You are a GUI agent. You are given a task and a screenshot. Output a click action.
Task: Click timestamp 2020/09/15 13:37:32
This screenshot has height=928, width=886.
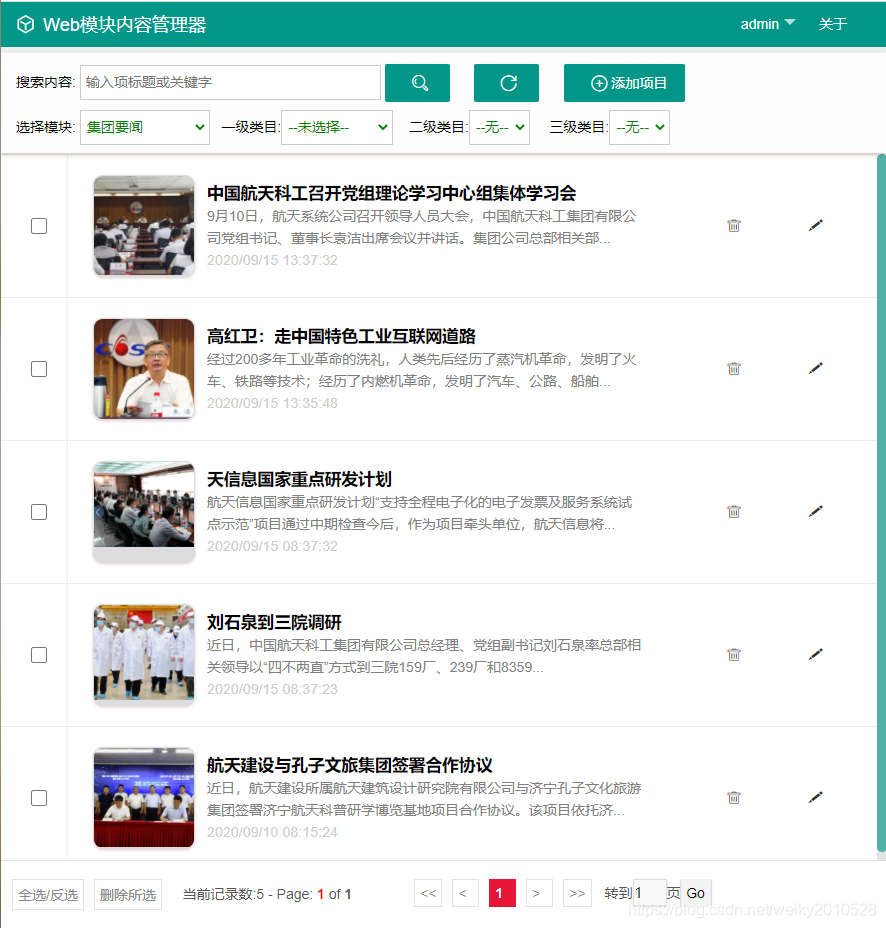(x=272, y=260)
